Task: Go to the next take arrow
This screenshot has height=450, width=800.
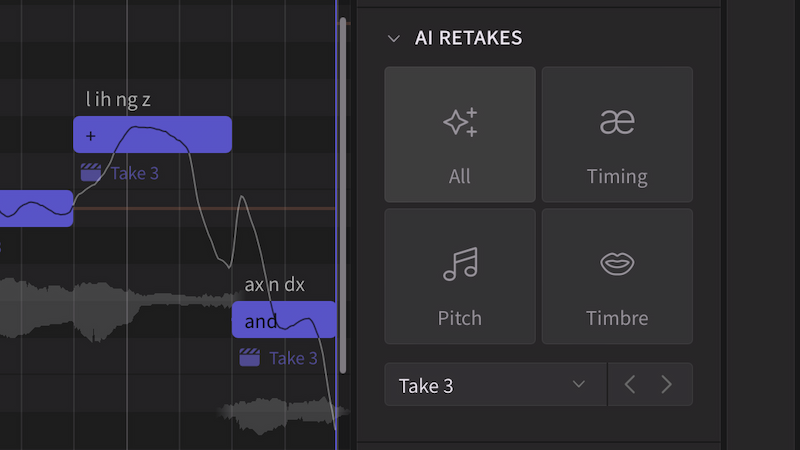Action: coord(667,385)
